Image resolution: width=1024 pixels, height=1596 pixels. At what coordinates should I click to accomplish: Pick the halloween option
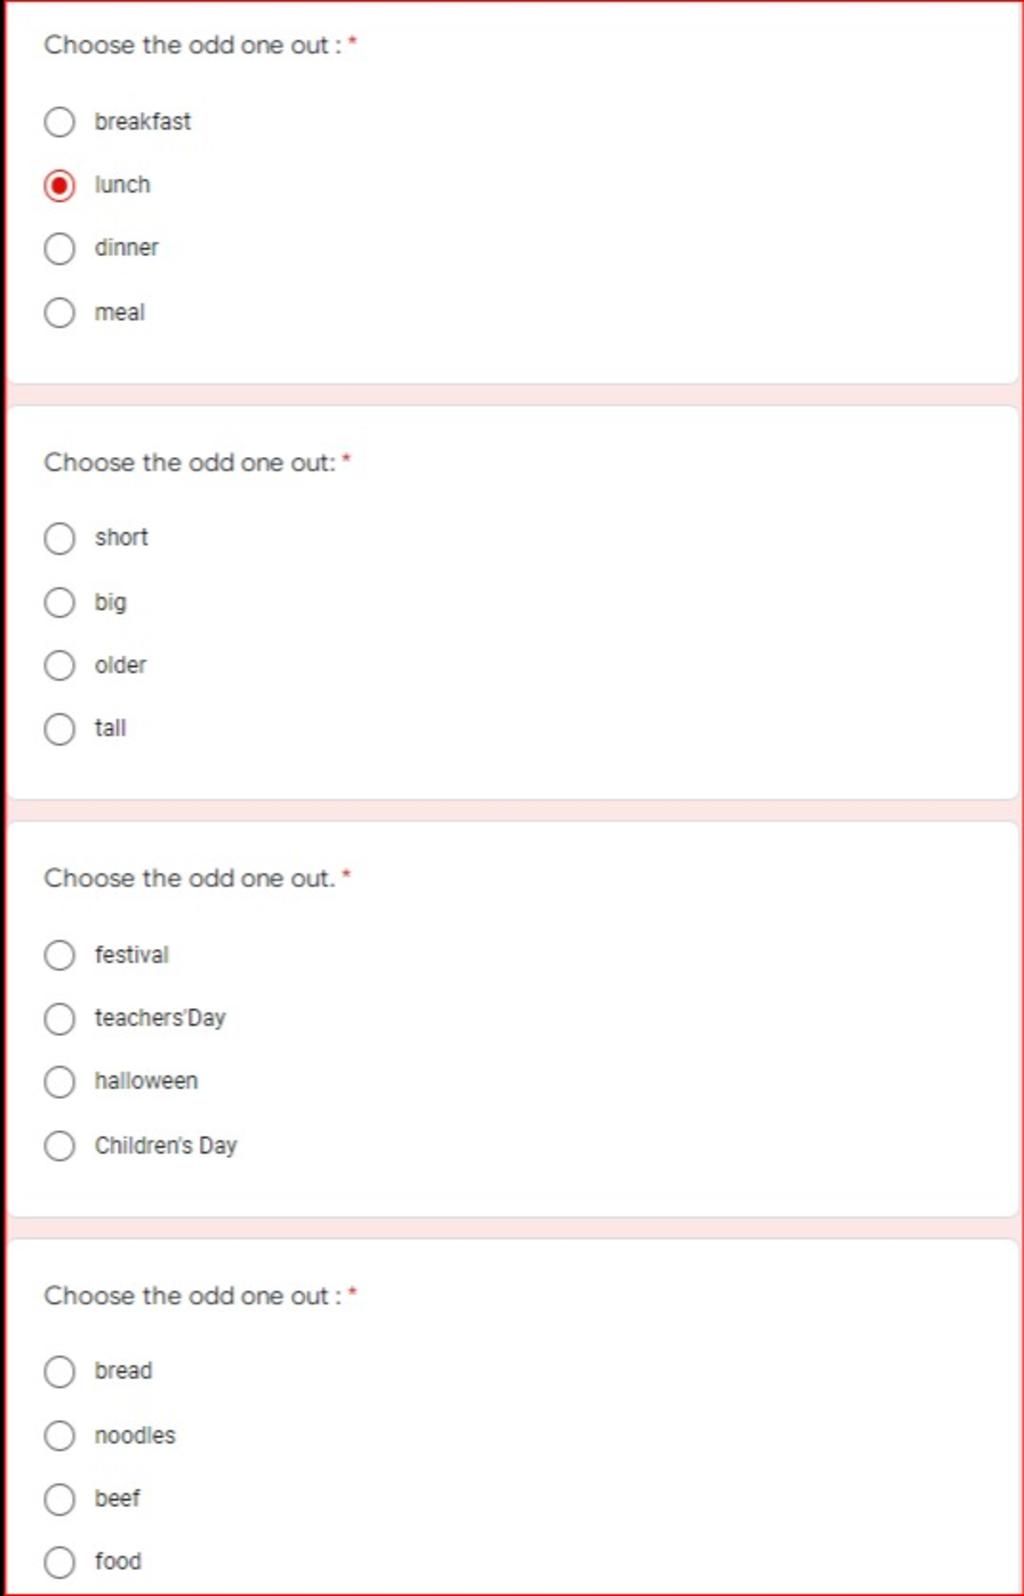coord(59,1082)
